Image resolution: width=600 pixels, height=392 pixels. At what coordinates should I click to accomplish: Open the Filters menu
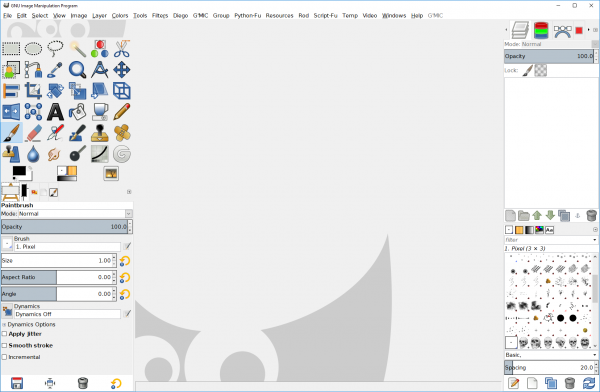tap(160, 15)
